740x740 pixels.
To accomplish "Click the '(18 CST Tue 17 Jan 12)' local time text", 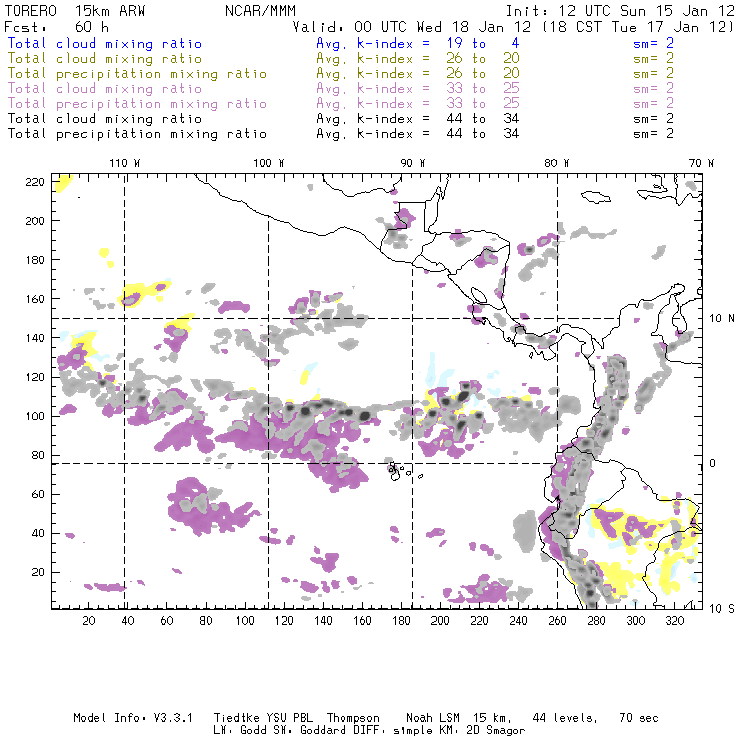I will coord(639,27).
